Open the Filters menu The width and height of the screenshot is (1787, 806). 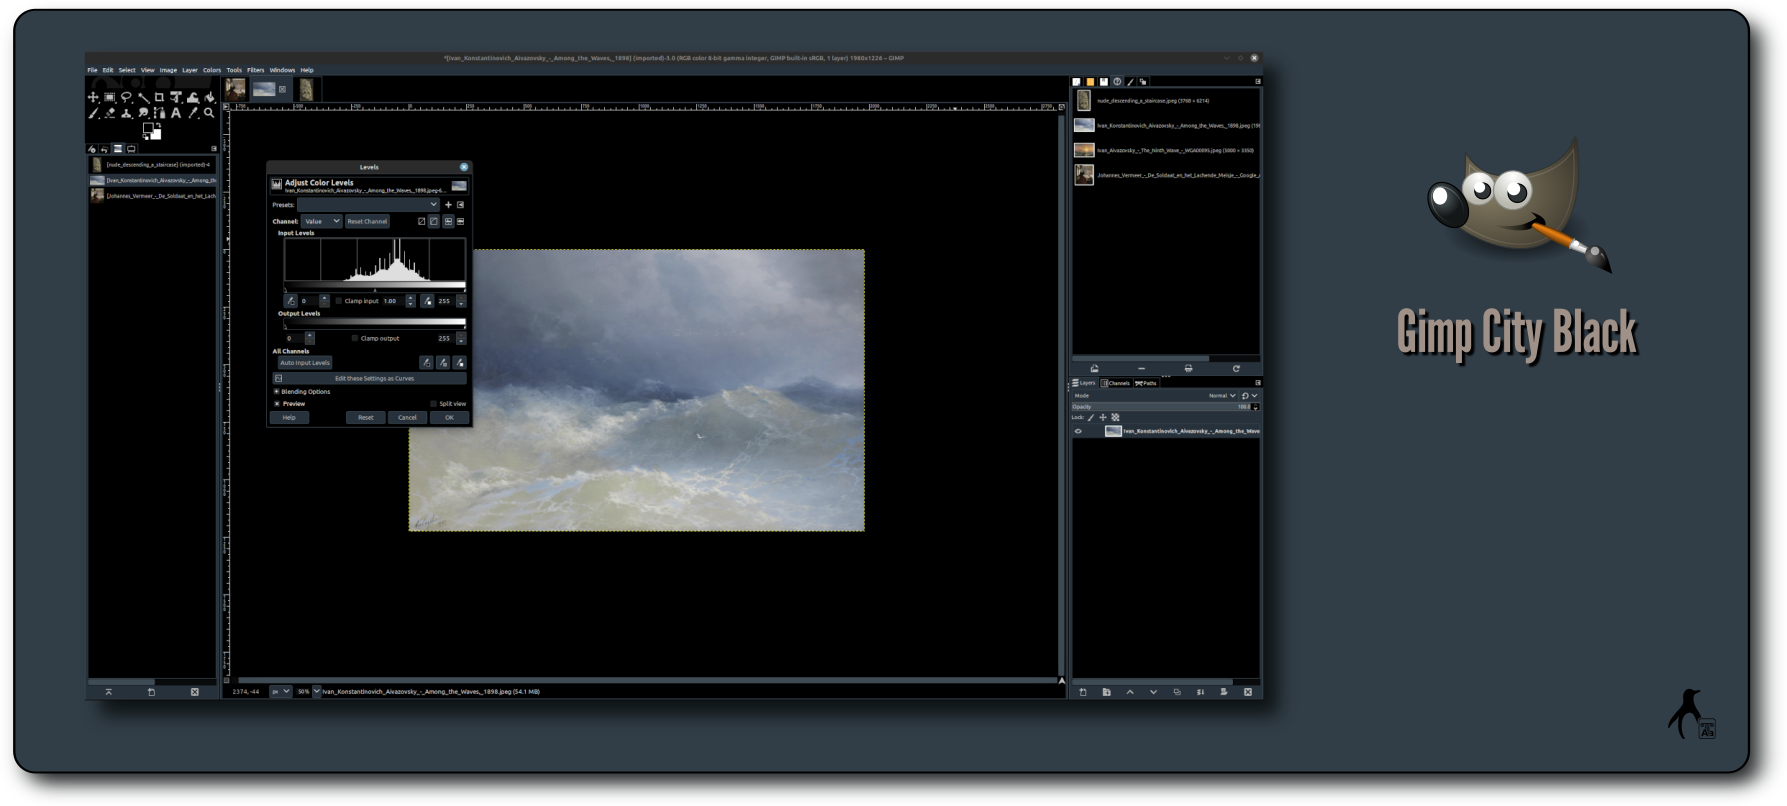point(256,70)
